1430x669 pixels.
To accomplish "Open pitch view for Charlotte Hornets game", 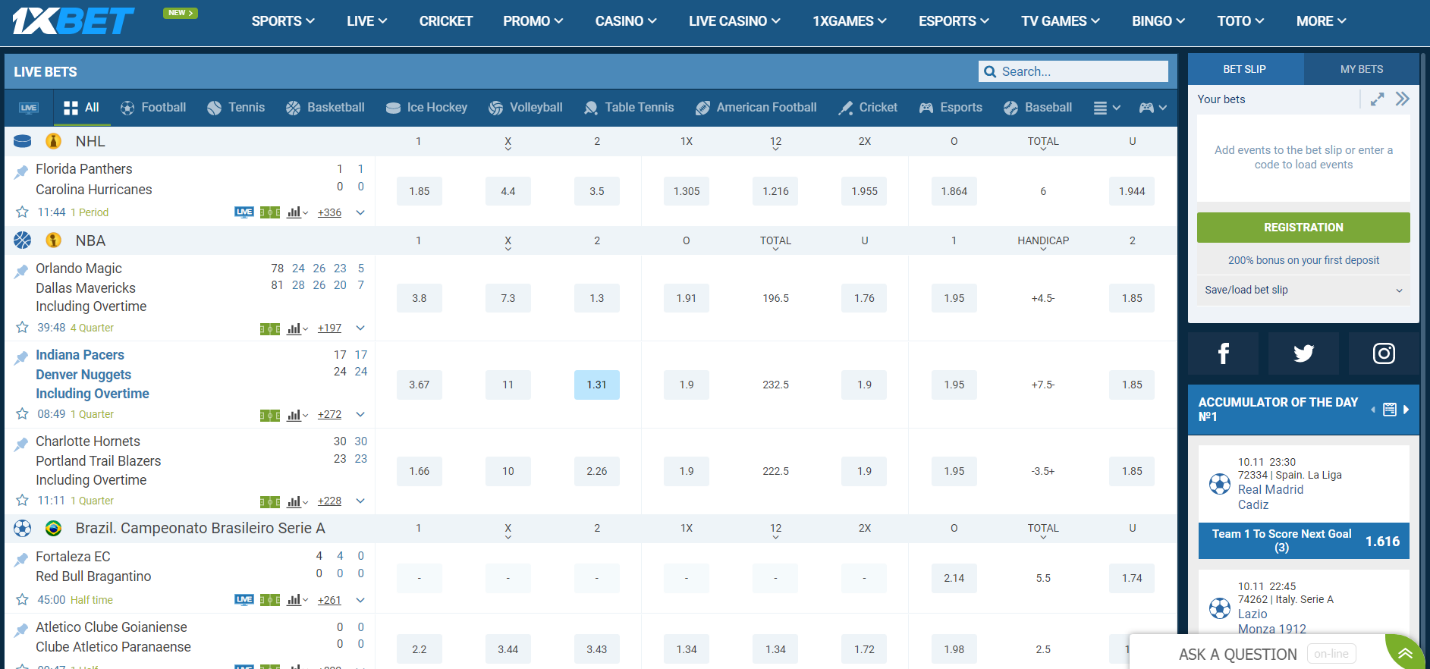I will (x=269, y=501).
